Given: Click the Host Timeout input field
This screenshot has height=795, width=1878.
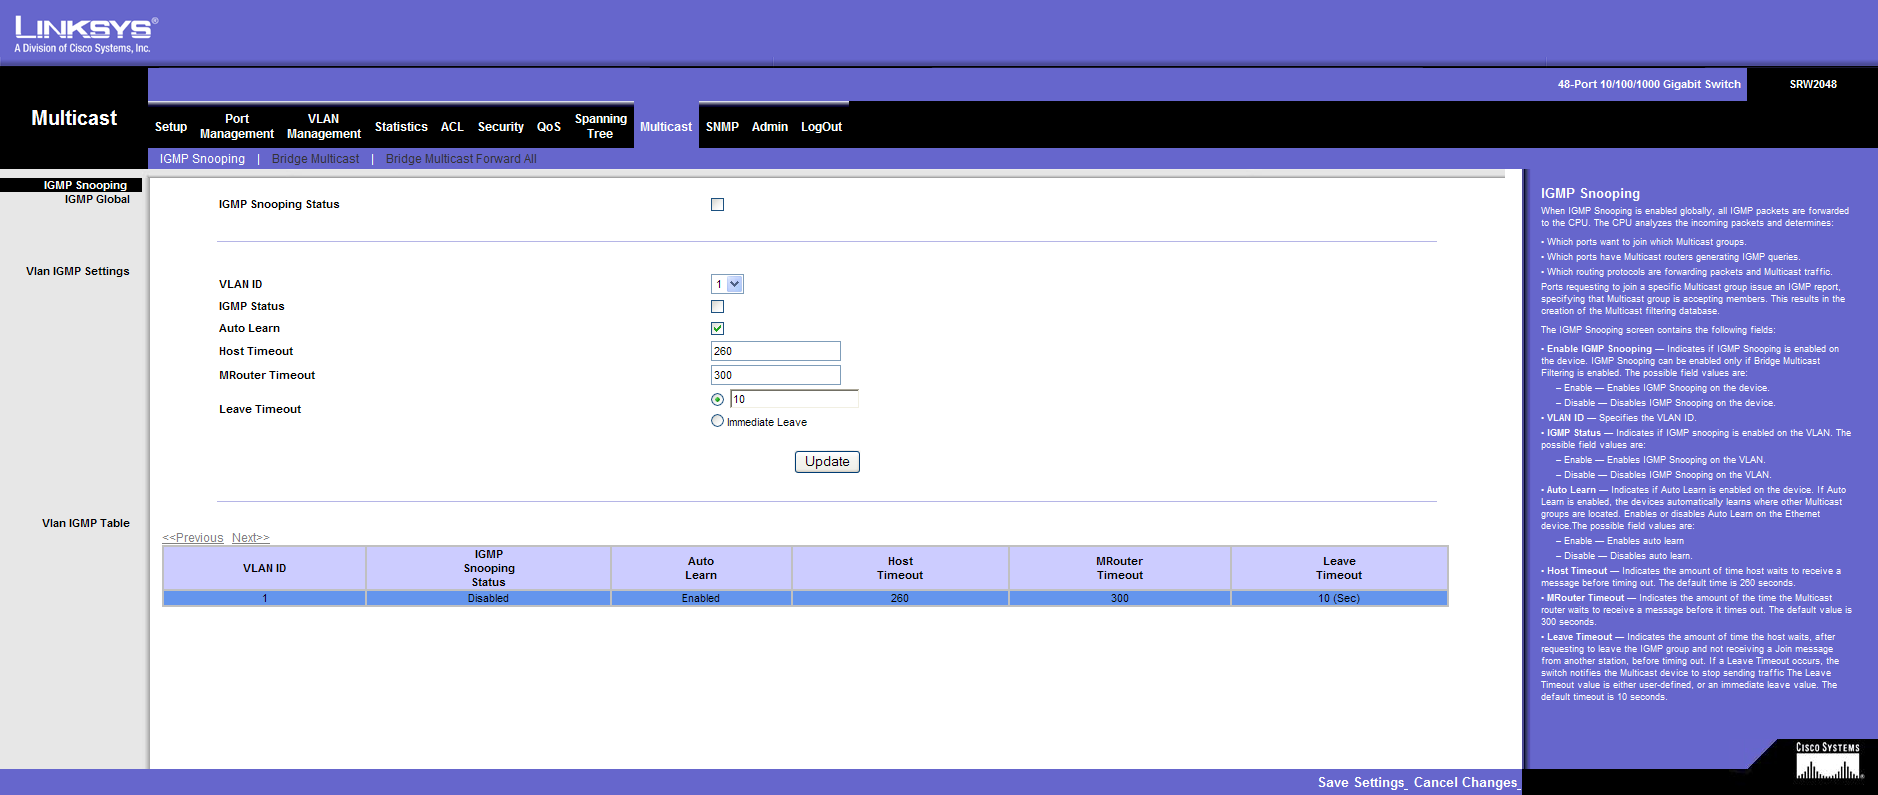Looking at the screenshot, I should pos(775,351).
